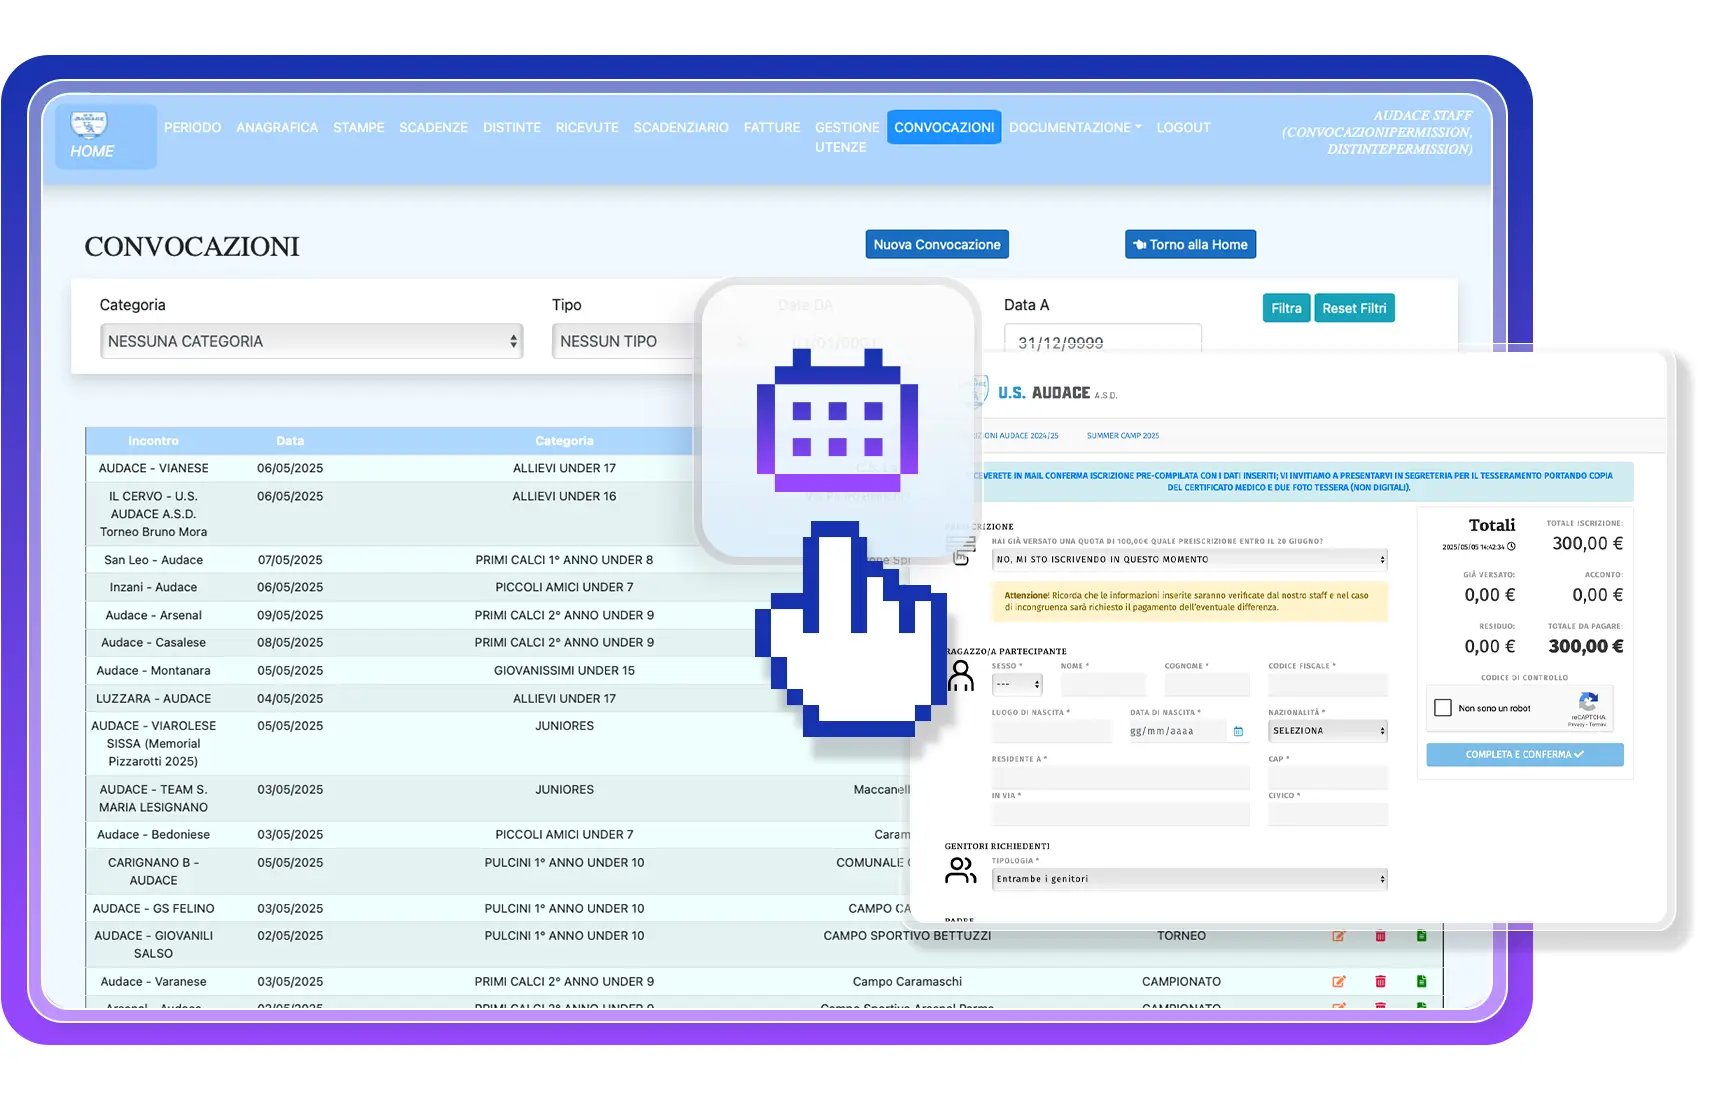The height and width of the screenshot is (1102, 1720).
Task: Open the Categoria NESSUNA CATEGORIA dropdown
Action: [312, 341]
